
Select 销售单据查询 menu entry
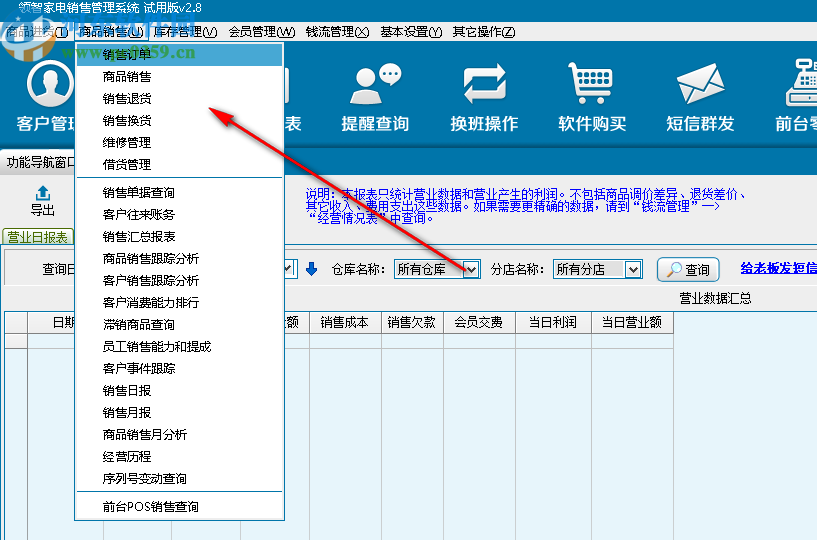179,192
